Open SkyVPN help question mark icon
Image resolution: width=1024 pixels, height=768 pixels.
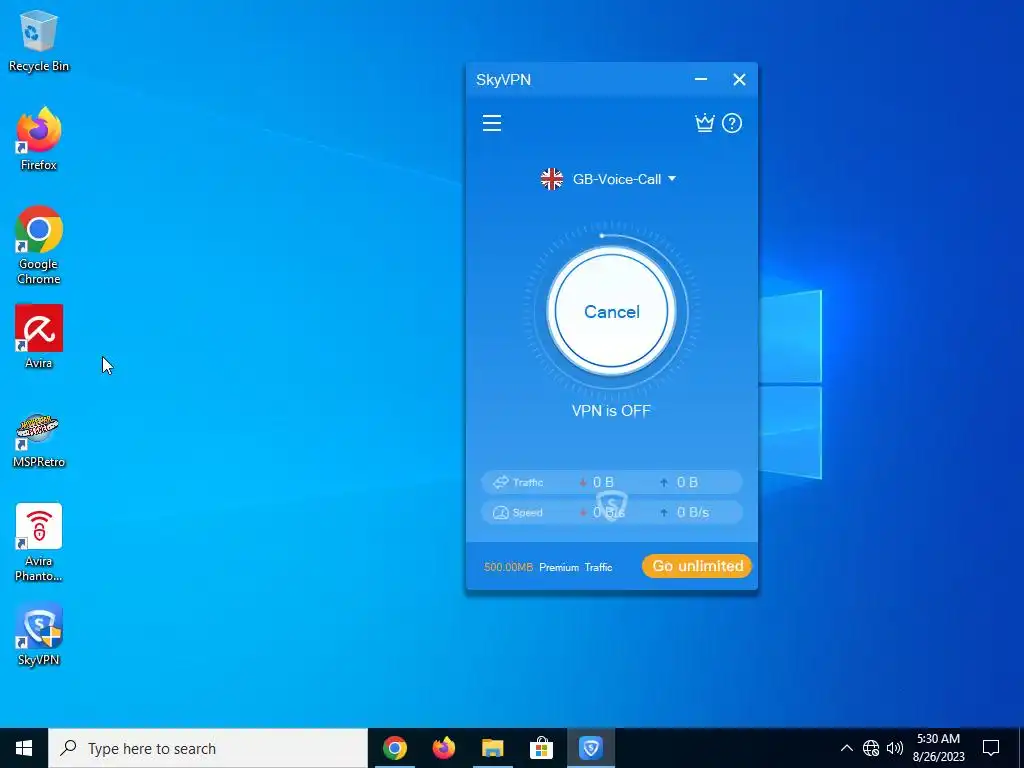(732, 123)
